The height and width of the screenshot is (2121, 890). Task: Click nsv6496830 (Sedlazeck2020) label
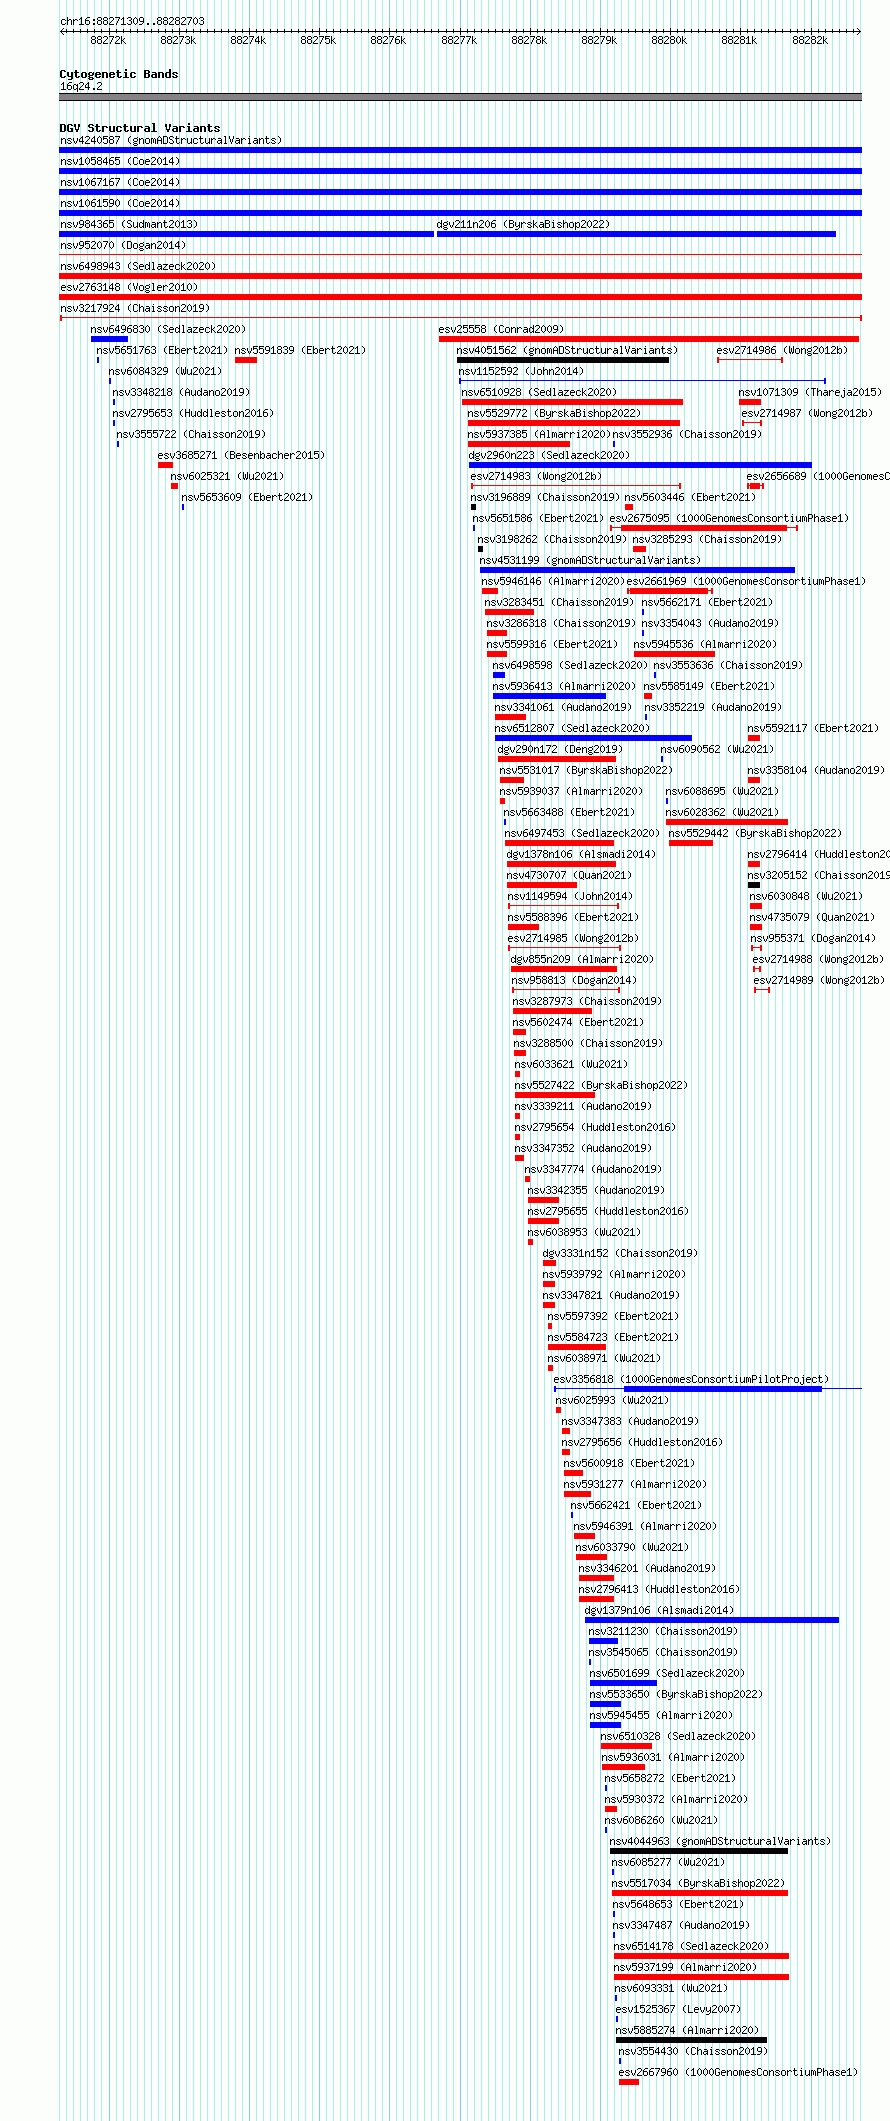[x=168, y=329]
